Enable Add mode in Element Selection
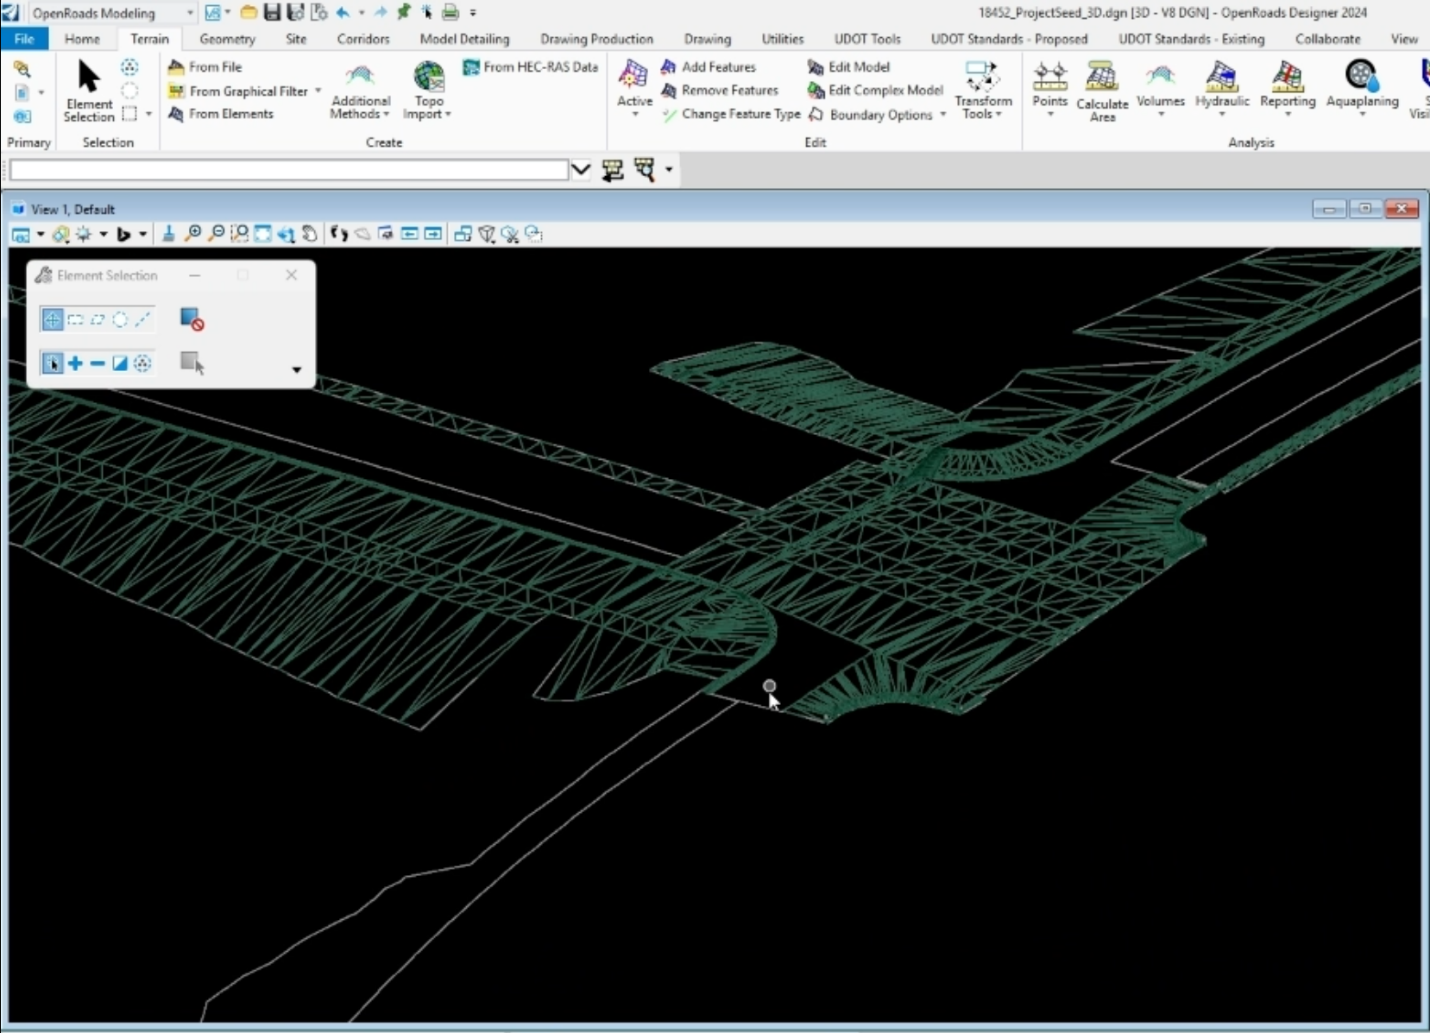Screen dimensions: 1430x1033 pyautogui.click(x=75, y=363)
